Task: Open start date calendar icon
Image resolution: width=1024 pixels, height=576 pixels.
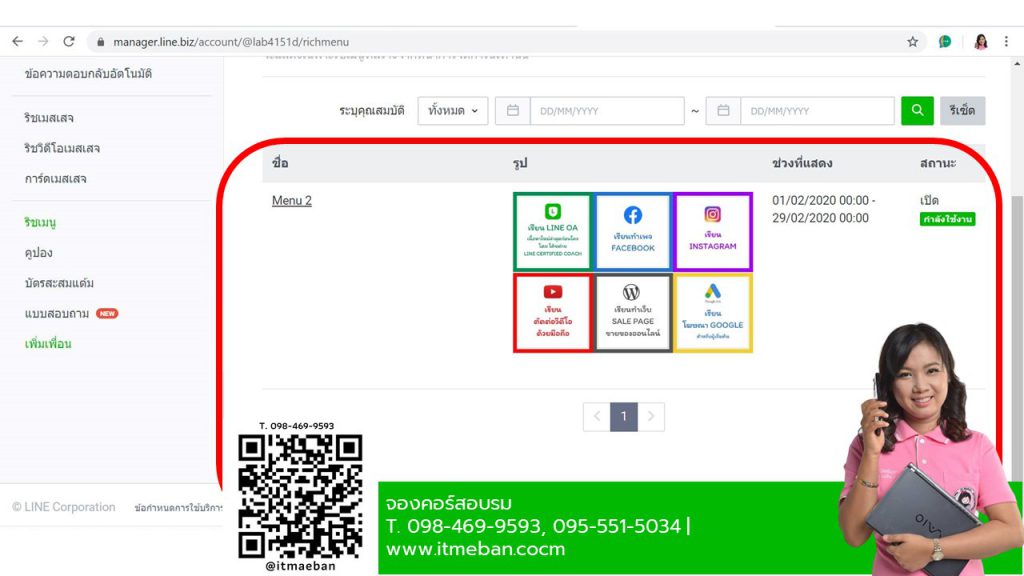Action: tap(512, 111)
